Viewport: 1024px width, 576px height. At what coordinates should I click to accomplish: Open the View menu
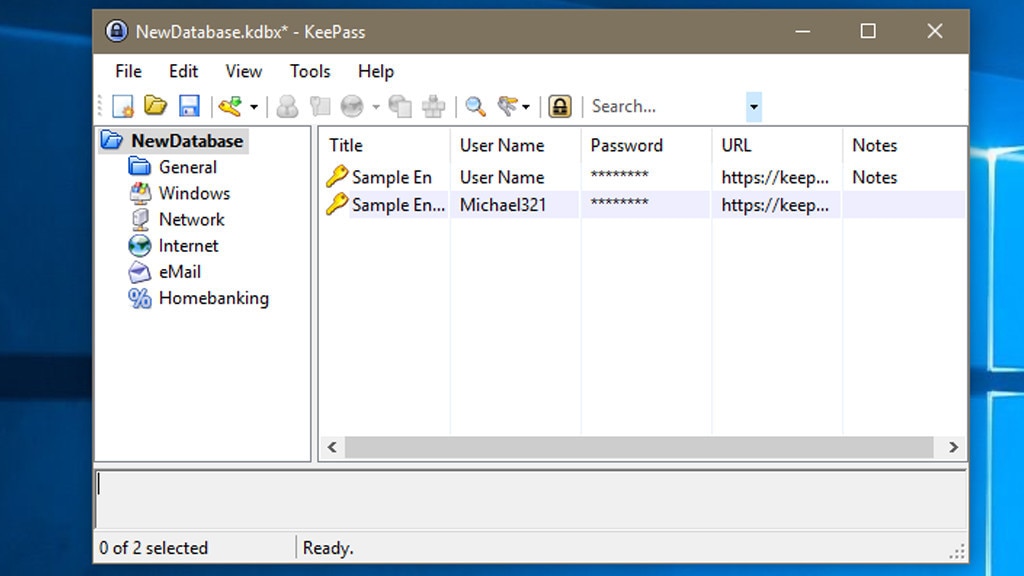243,71
